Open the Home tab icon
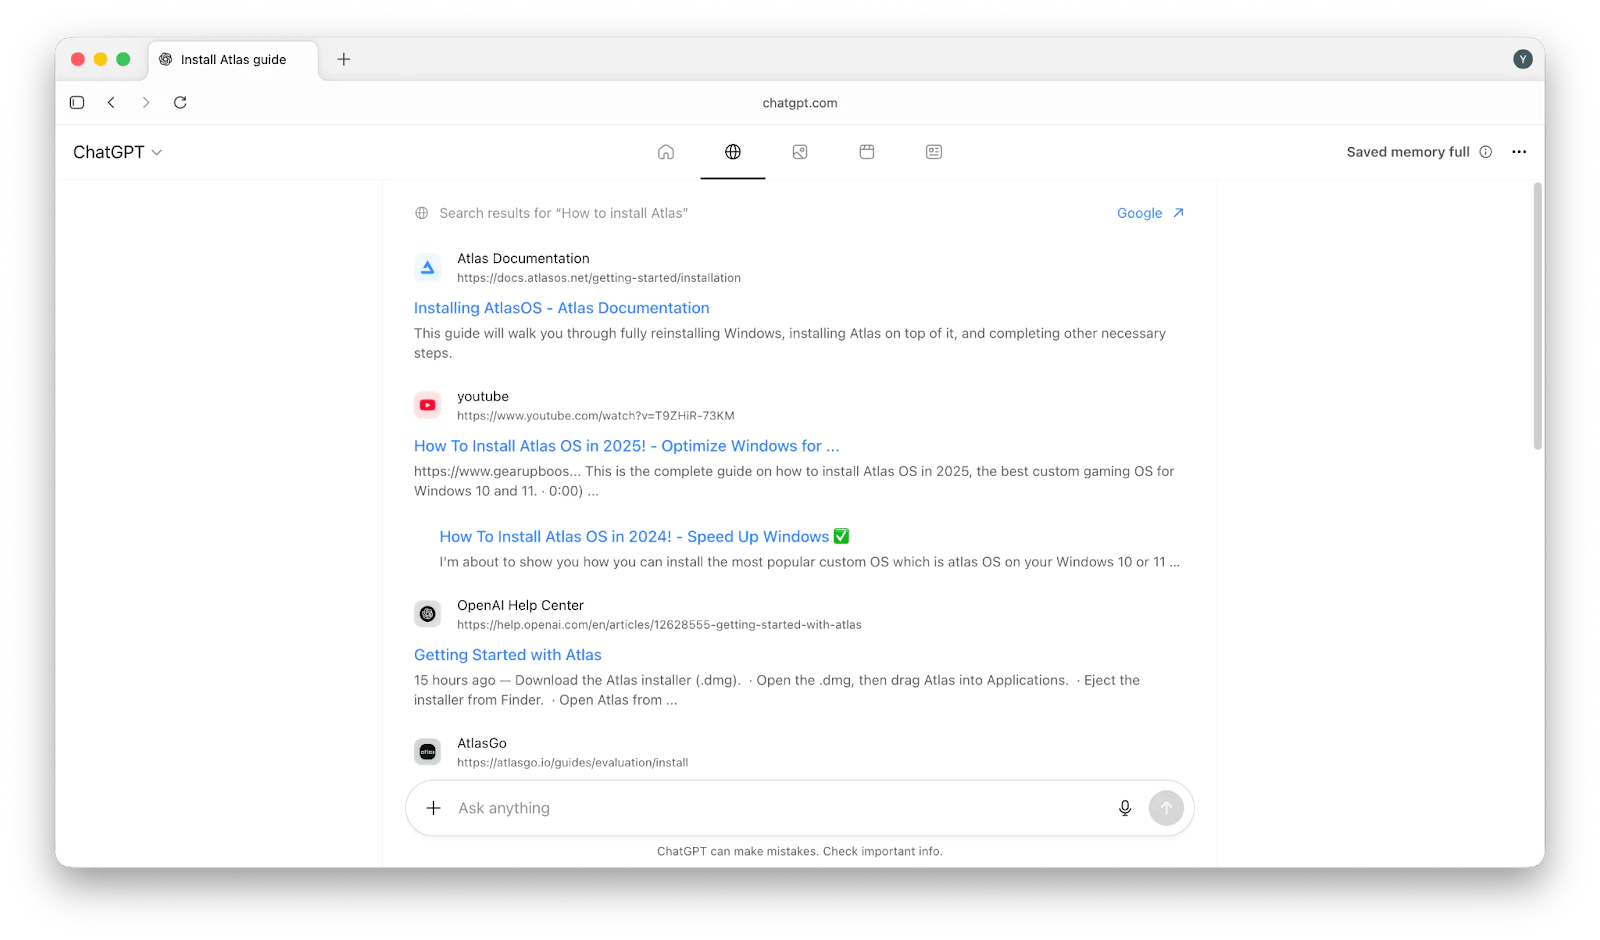 tap(666, 152)
